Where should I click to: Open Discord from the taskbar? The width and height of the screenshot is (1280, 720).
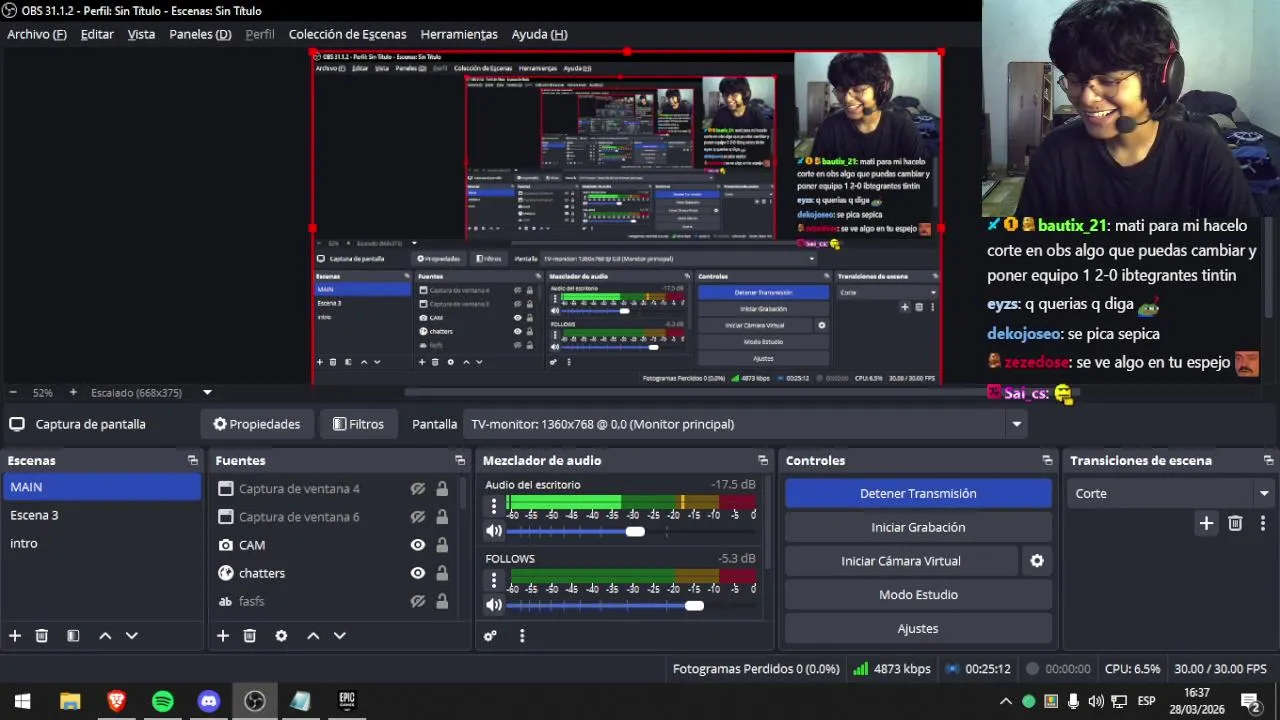pyautogui.click(x=208, y=701)
